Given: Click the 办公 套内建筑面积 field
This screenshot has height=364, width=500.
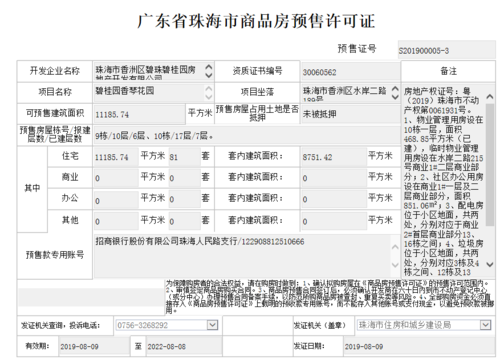Looking at the screenshot, I should coord(334,199).
